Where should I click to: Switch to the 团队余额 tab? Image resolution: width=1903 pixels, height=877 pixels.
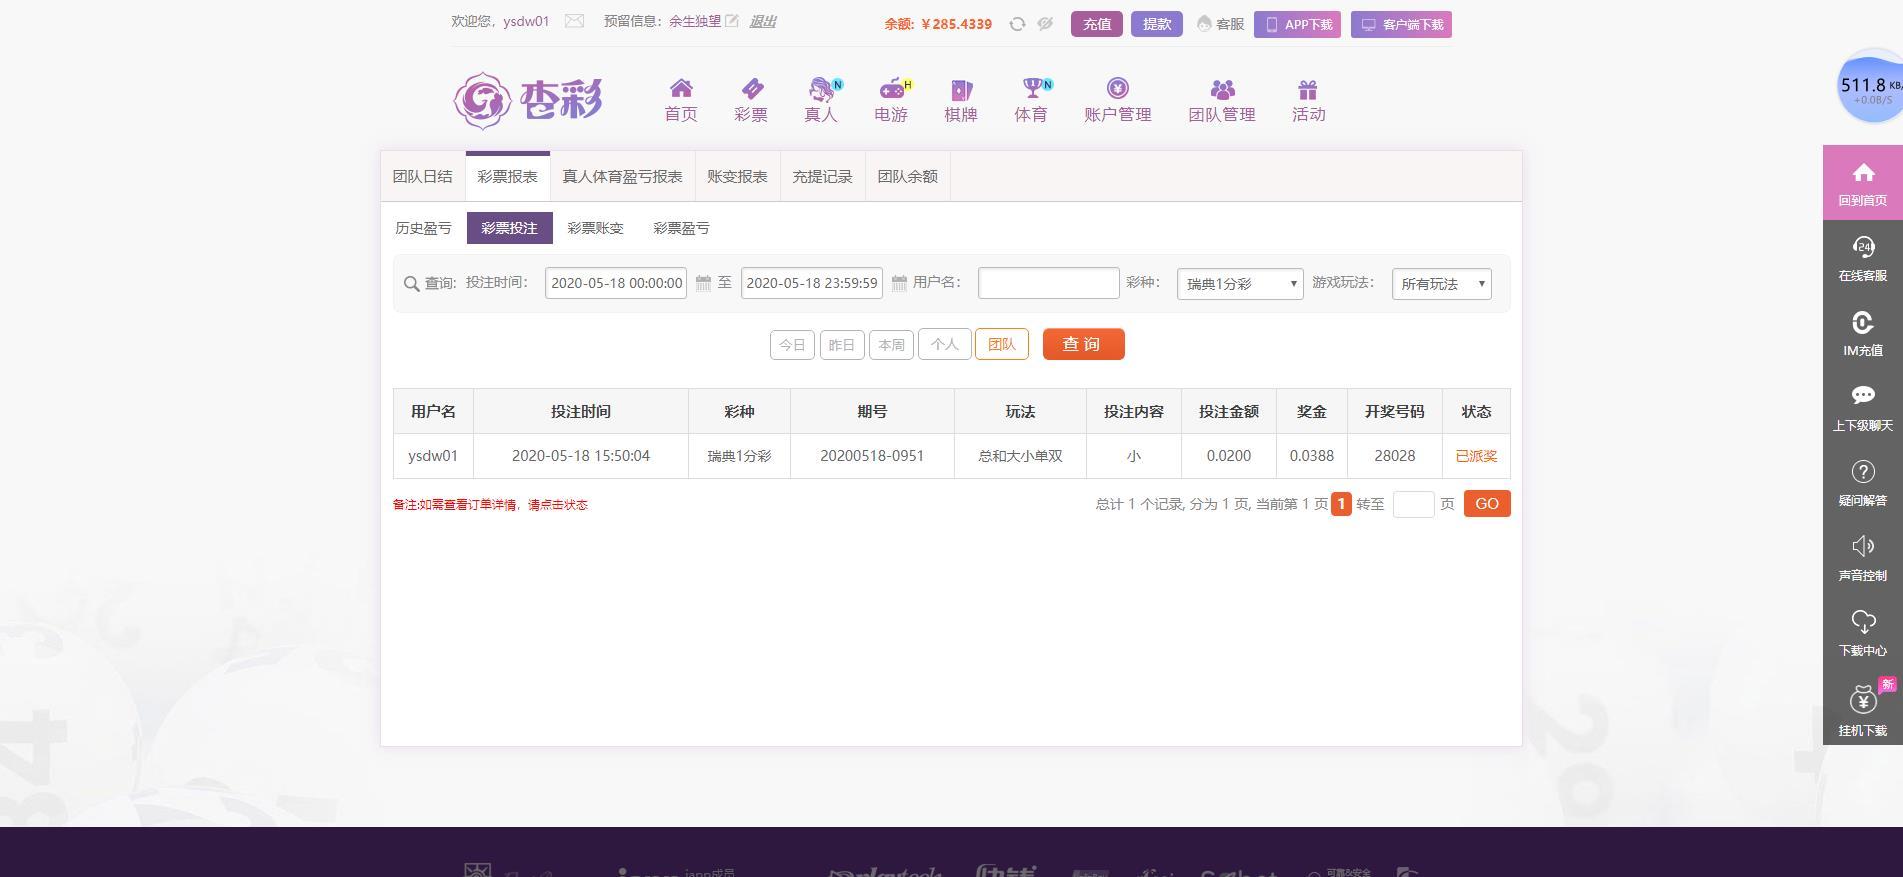907,176
